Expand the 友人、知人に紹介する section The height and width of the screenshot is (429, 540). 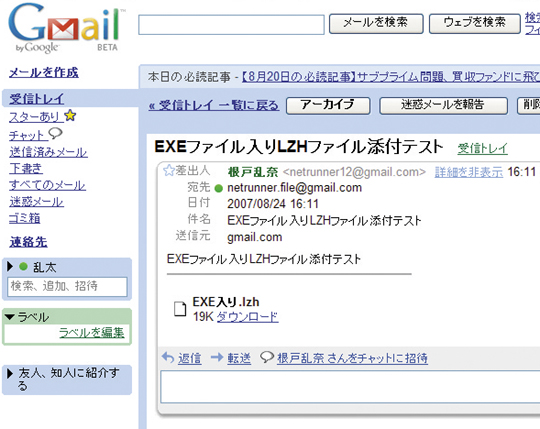pos(10,373)
